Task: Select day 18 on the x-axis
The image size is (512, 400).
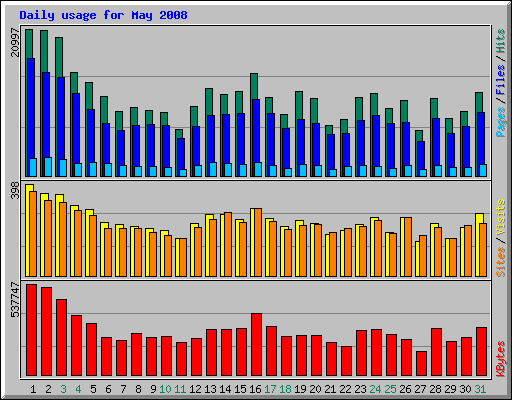Action: [285, 389]
